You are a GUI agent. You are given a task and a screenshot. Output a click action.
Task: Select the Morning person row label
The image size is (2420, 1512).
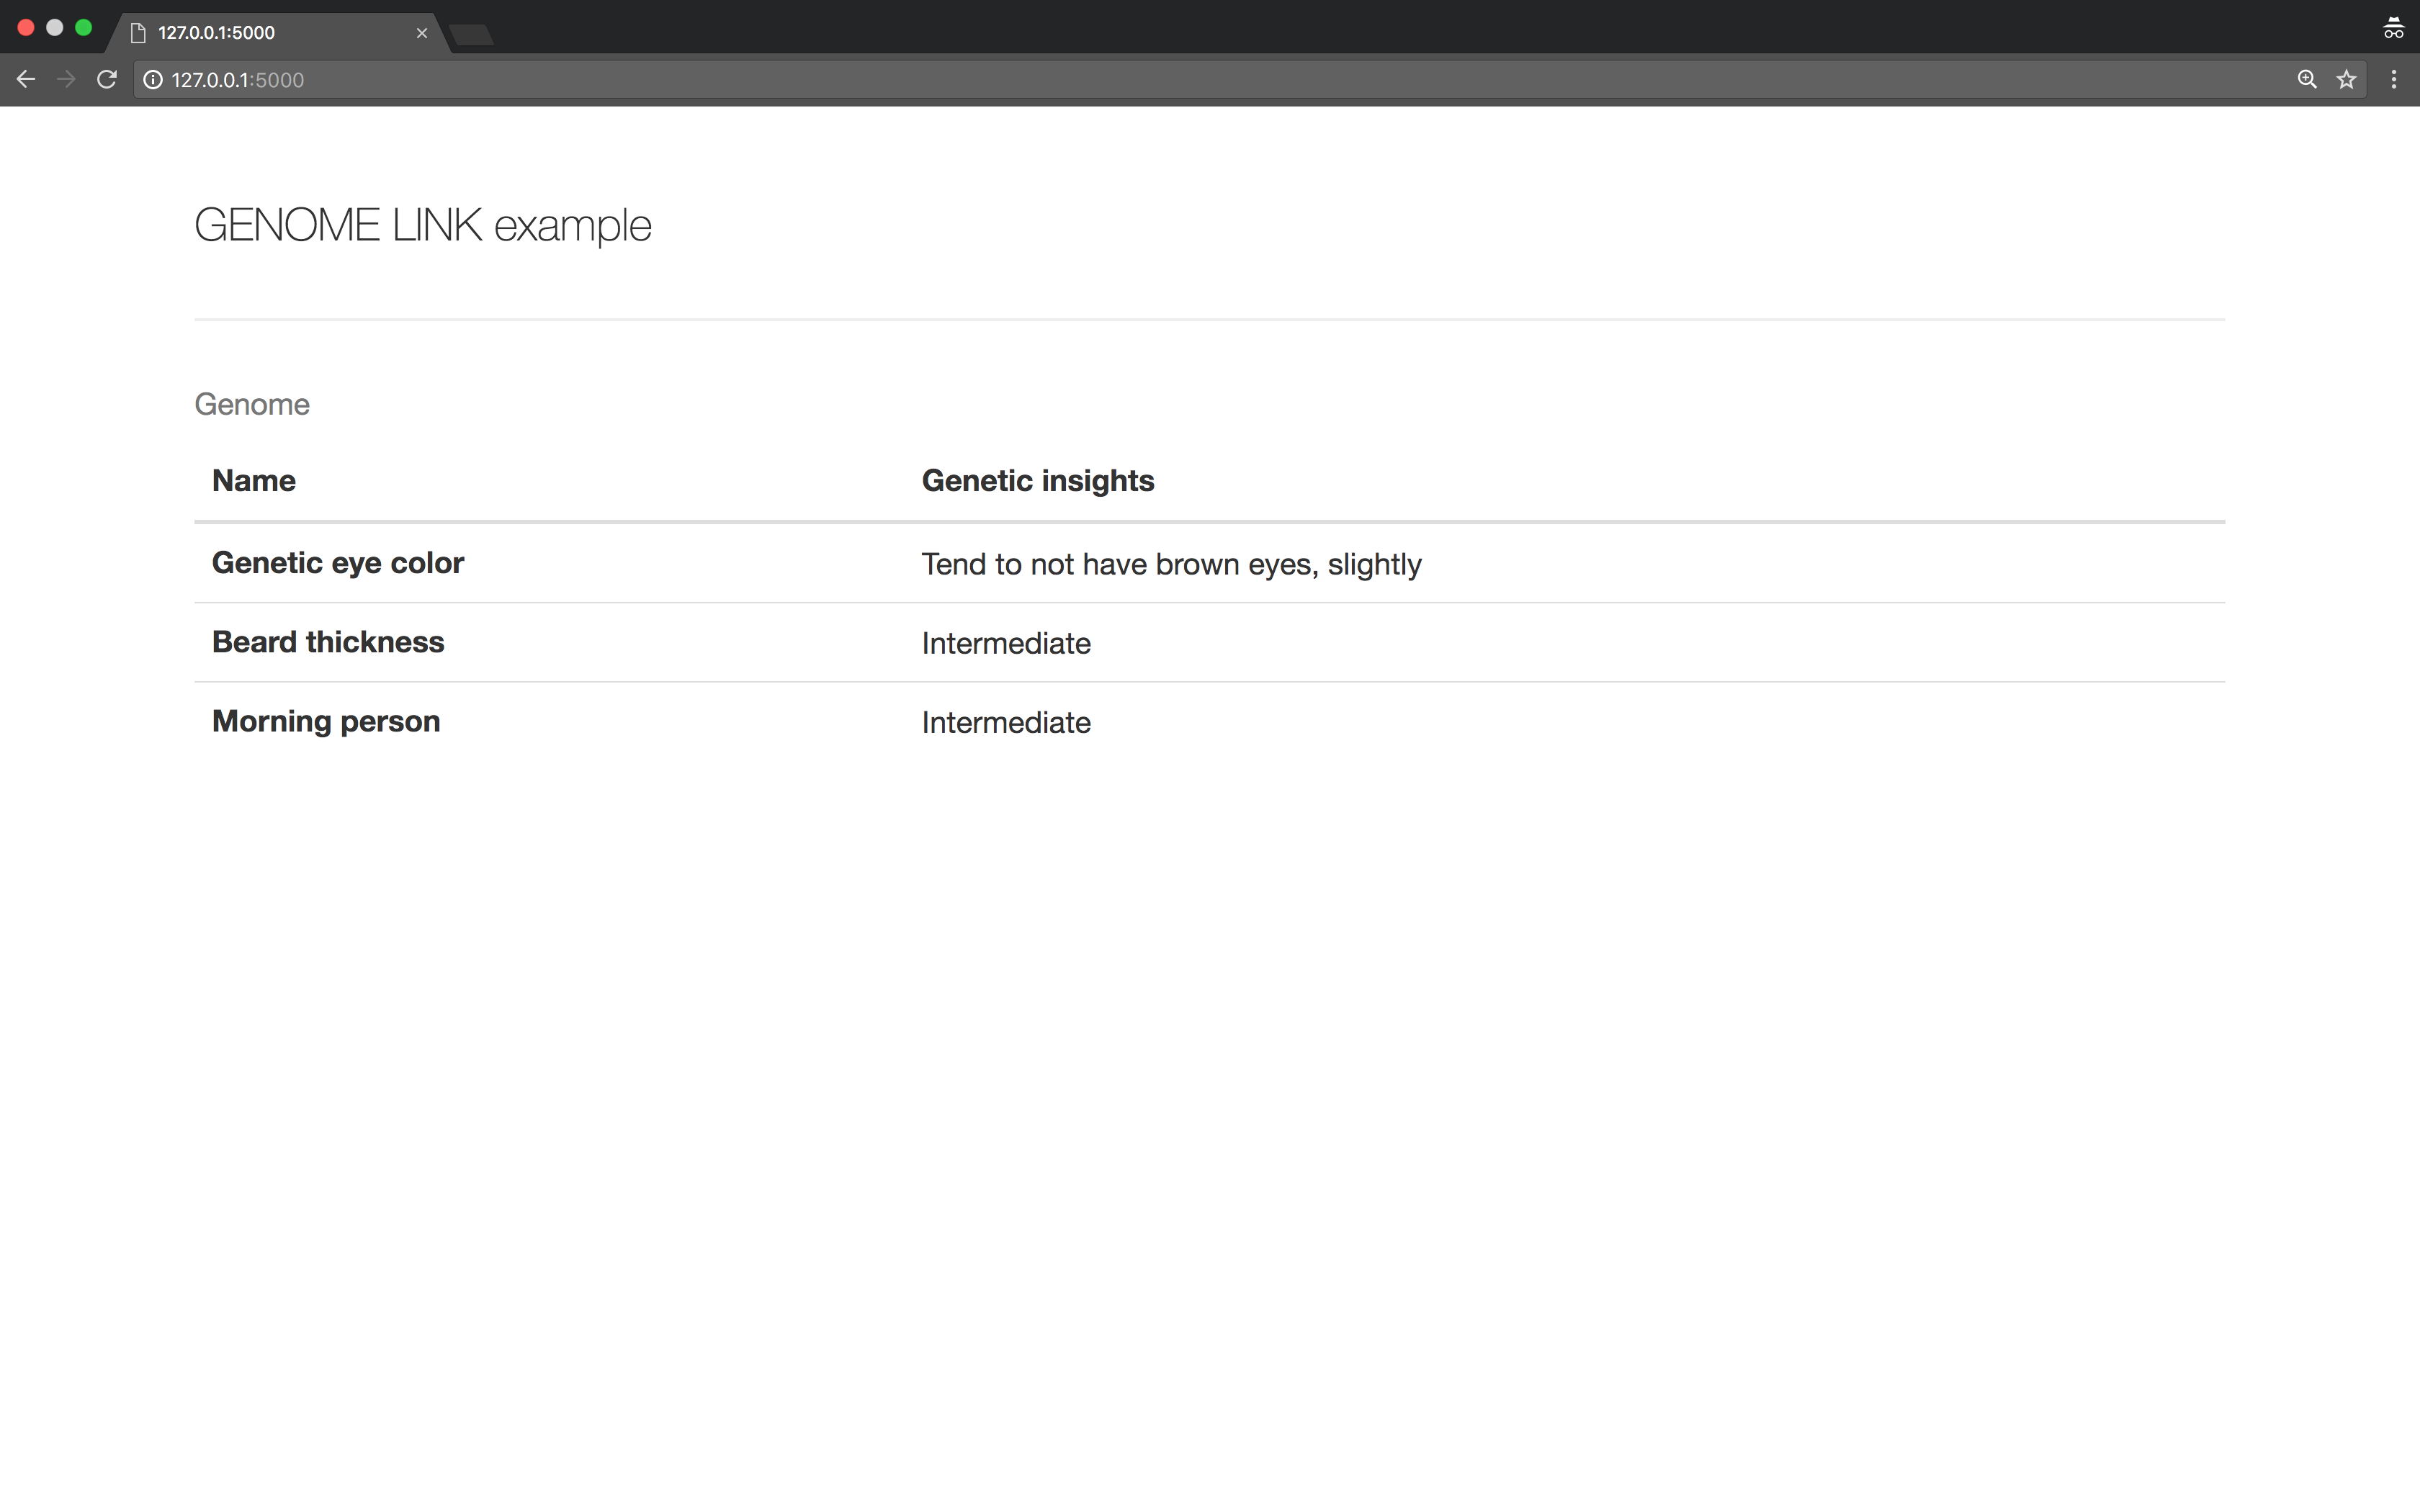tap(326, 721)
